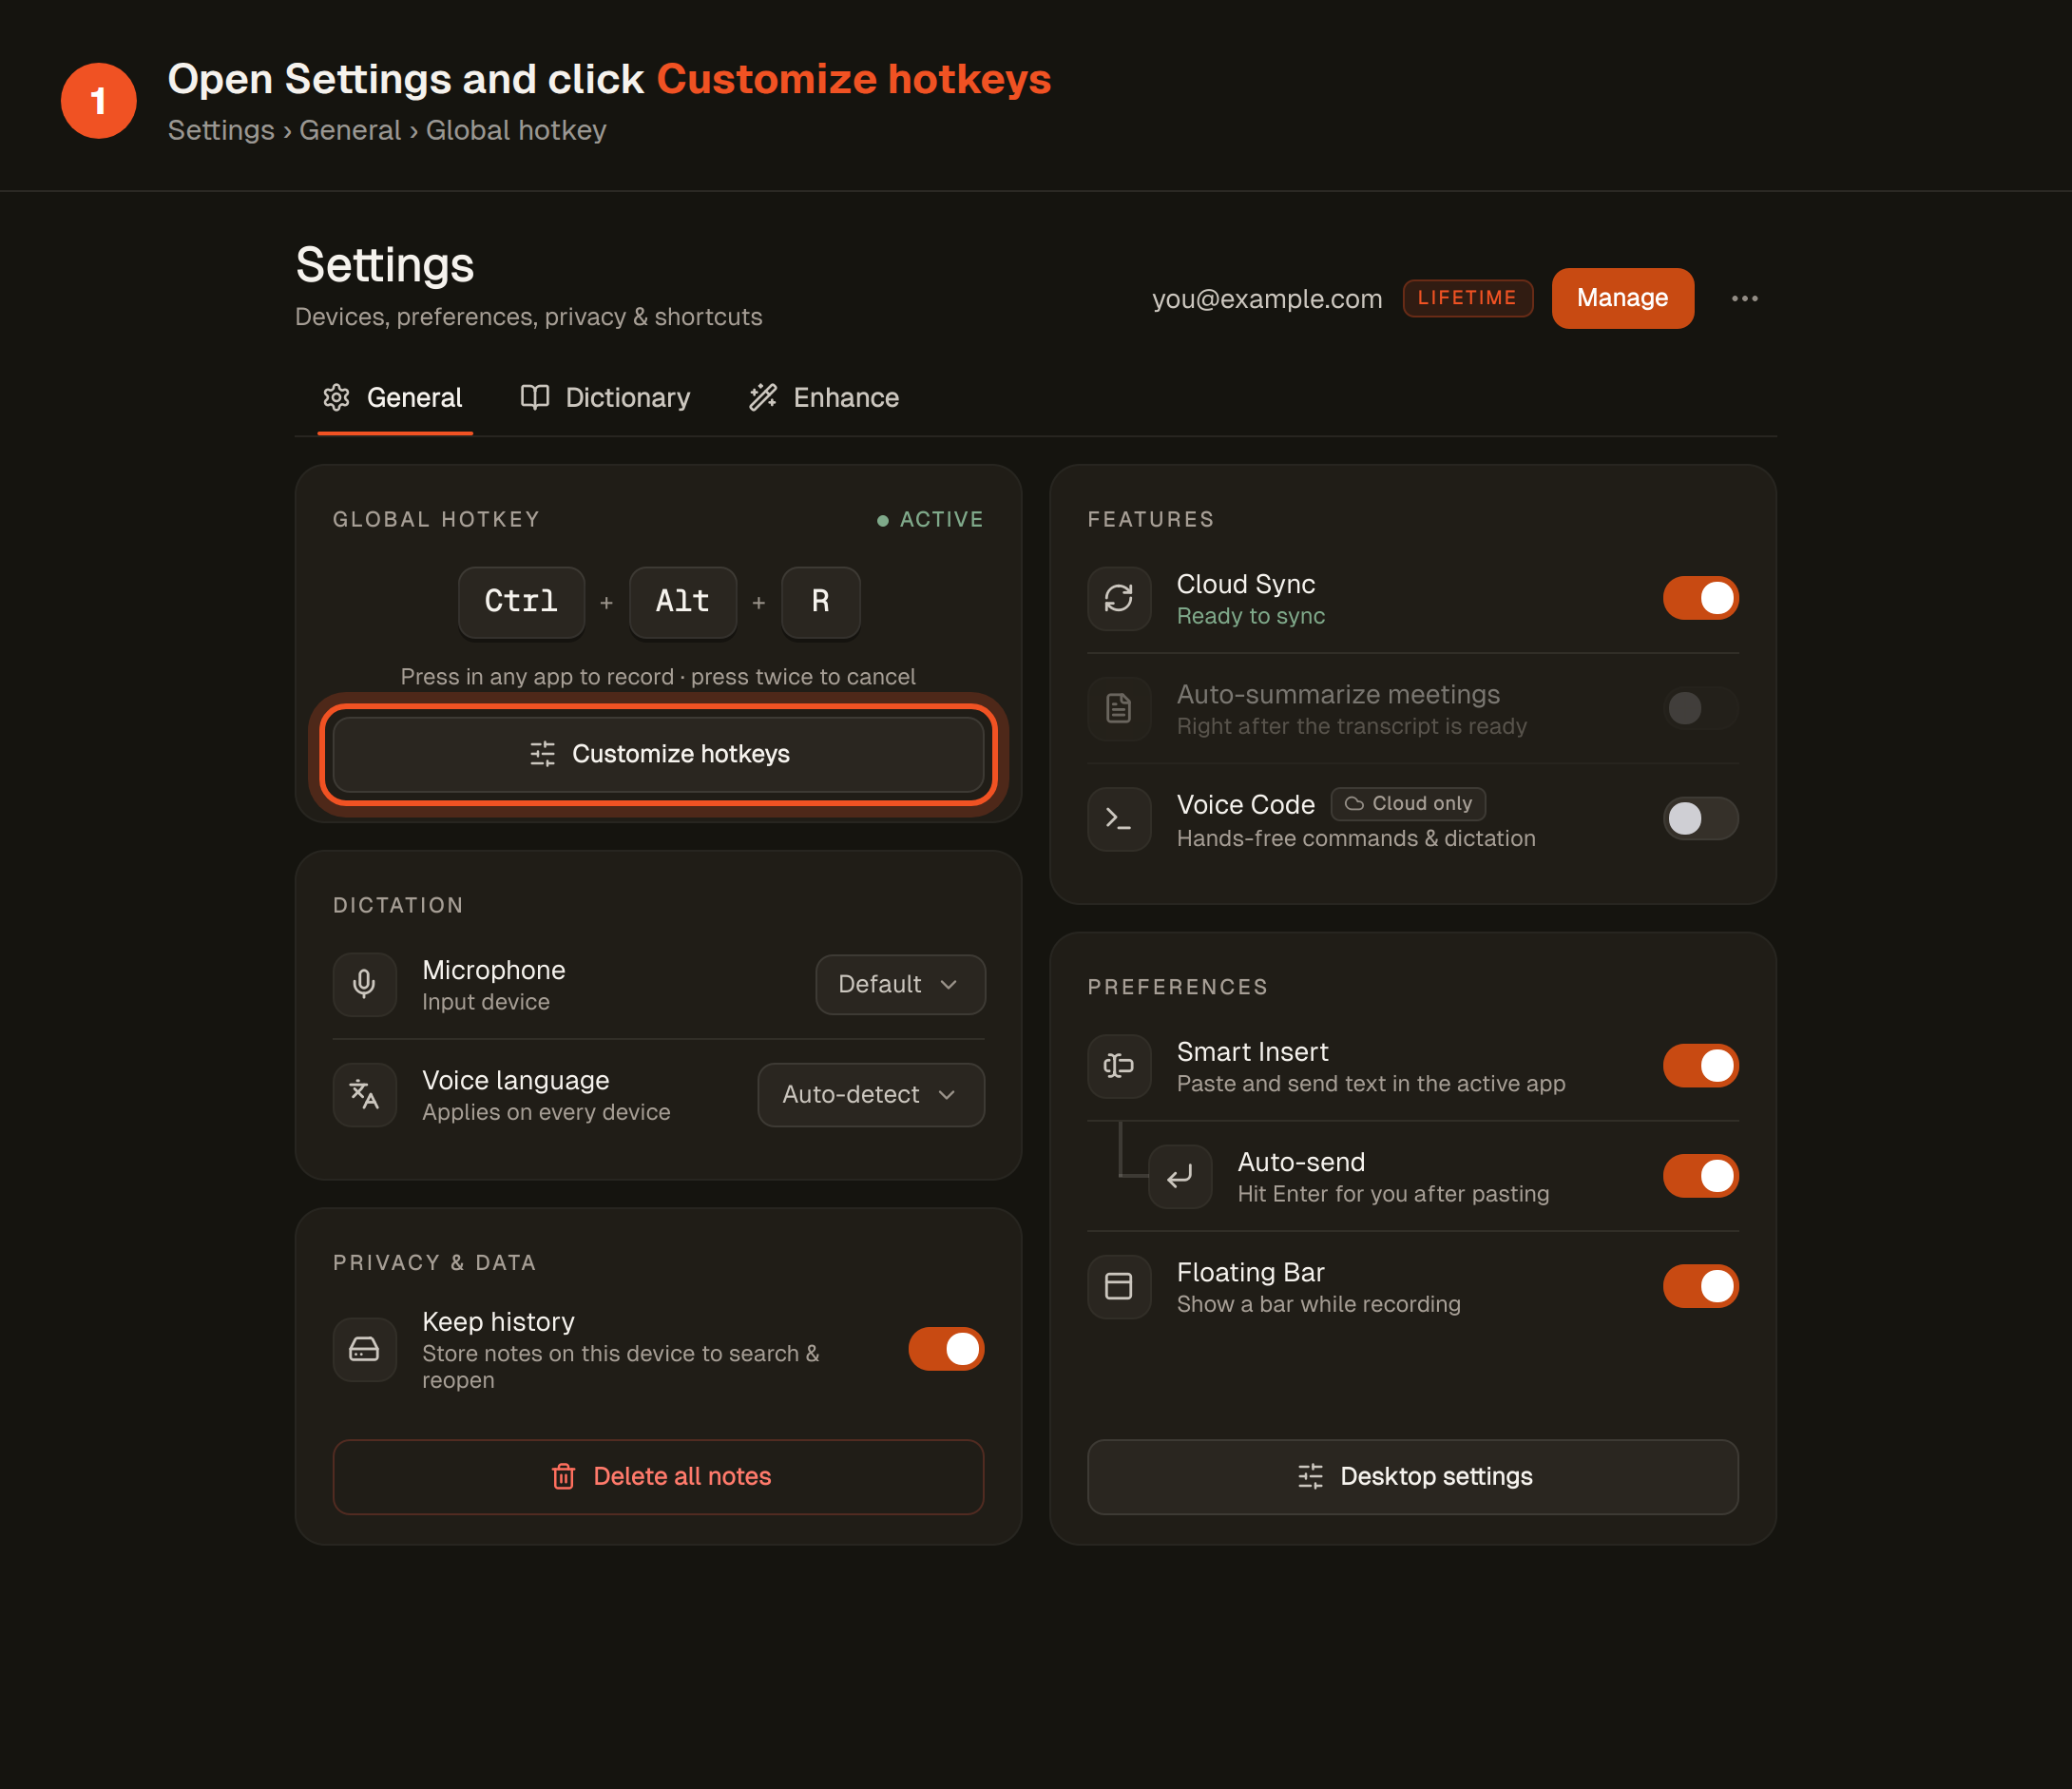Switch off the Keep history toggle
Viewport: 2072px width, 1789px height.
click(x=946, y=1349)
